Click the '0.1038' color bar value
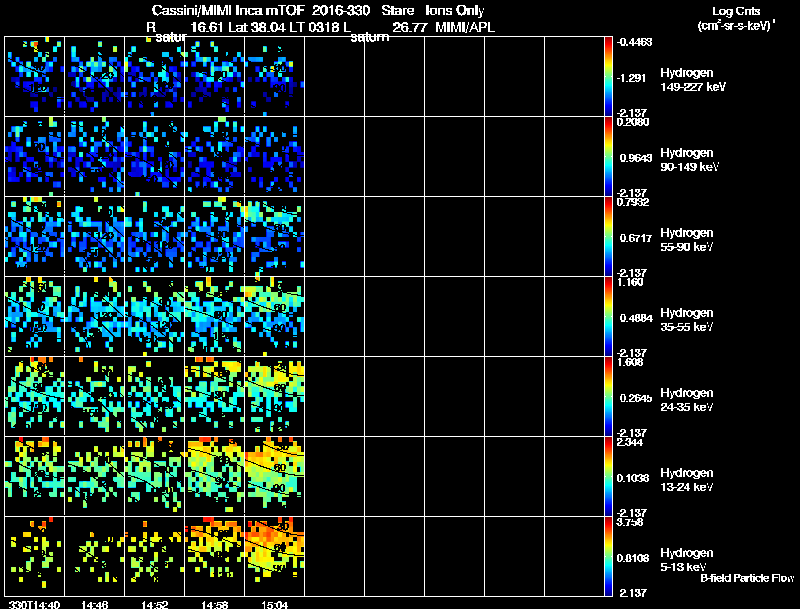Image resolution: width=800 pixels, height=609 pixels. (633, 478)
